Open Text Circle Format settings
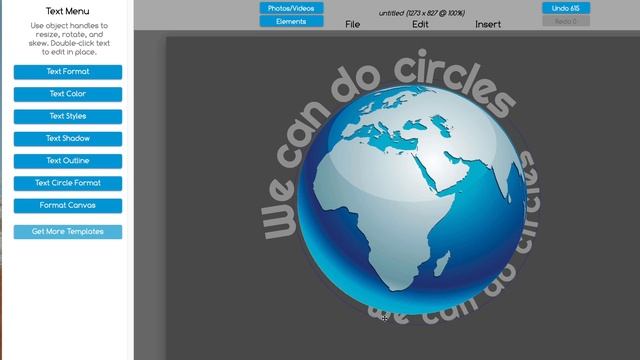640x360 pixels. (68, 183)
